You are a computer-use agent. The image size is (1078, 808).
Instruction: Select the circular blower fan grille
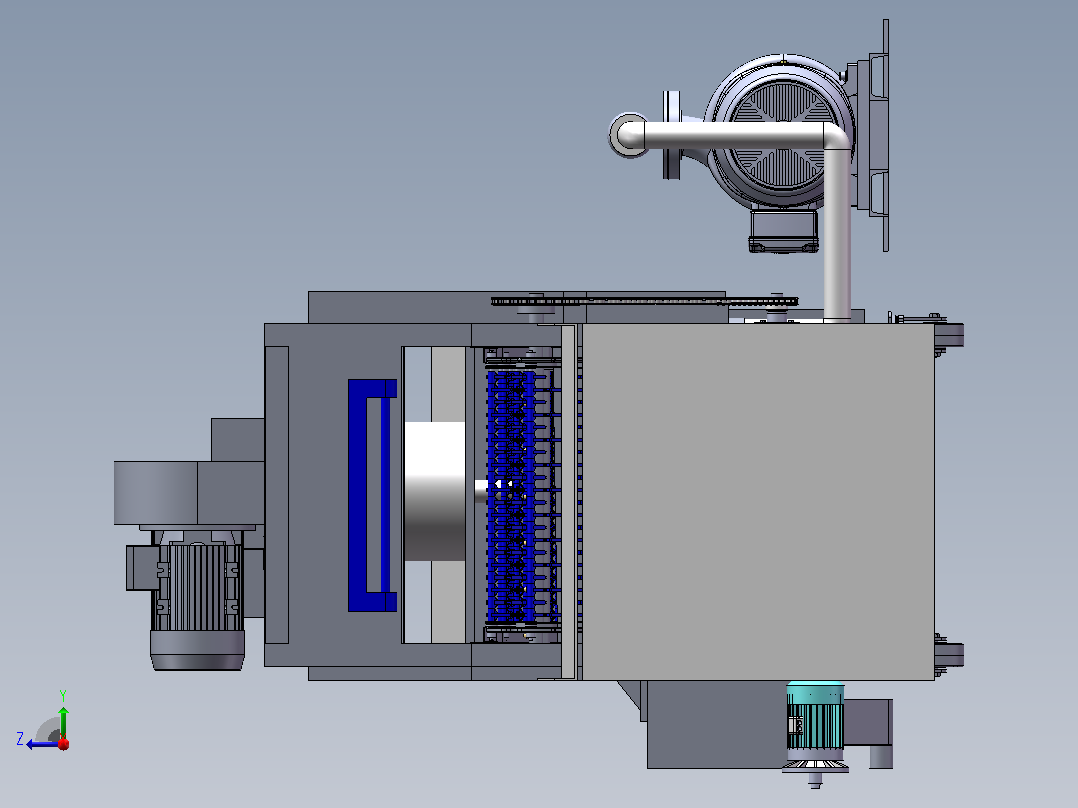781,135
